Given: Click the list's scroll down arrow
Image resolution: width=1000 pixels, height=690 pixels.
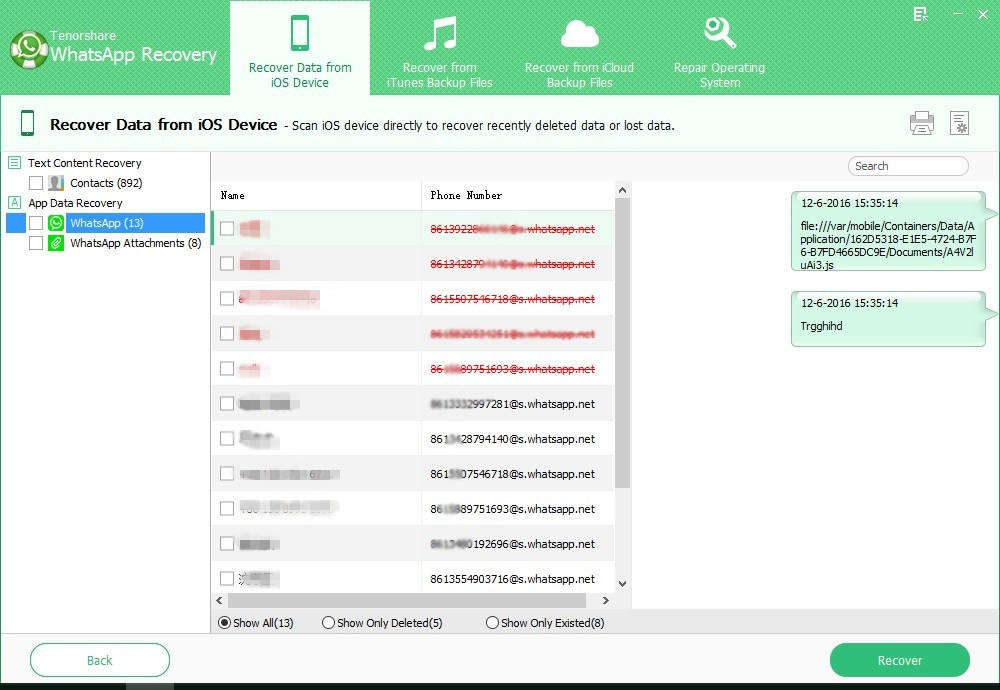Looking at the screenshot, I should point(622,583).
